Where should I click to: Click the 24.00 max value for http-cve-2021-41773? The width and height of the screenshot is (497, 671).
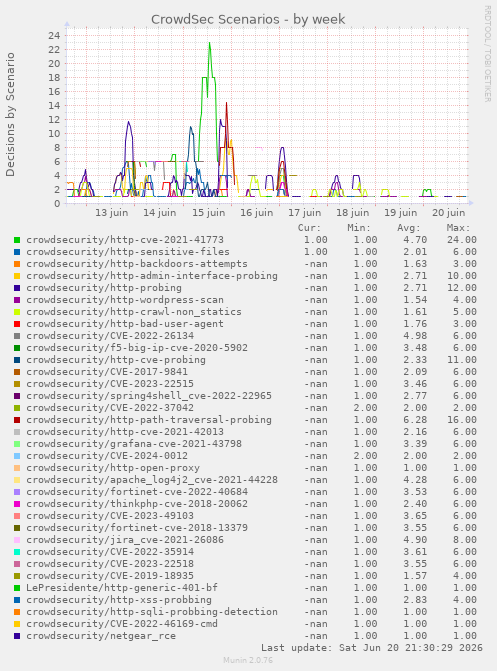point(462,240)
